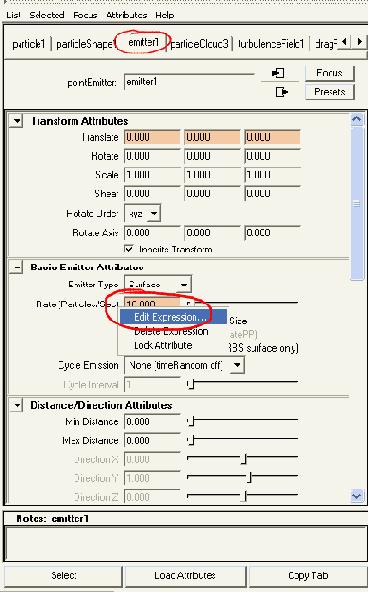This screenshot has height=592, width=368.
Task: Click the scrollbar up arrow
Action: pos(357,119)
